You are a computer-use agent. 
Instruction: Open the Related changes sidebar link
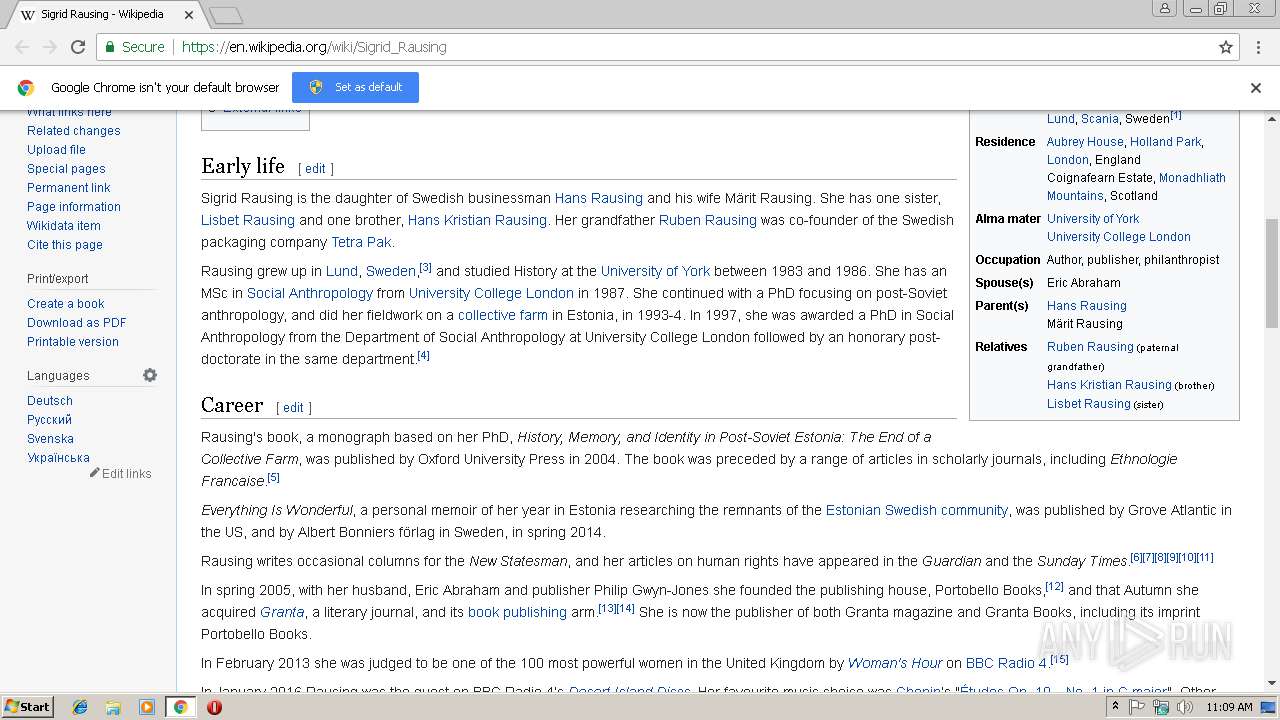(x=74, y=131)
